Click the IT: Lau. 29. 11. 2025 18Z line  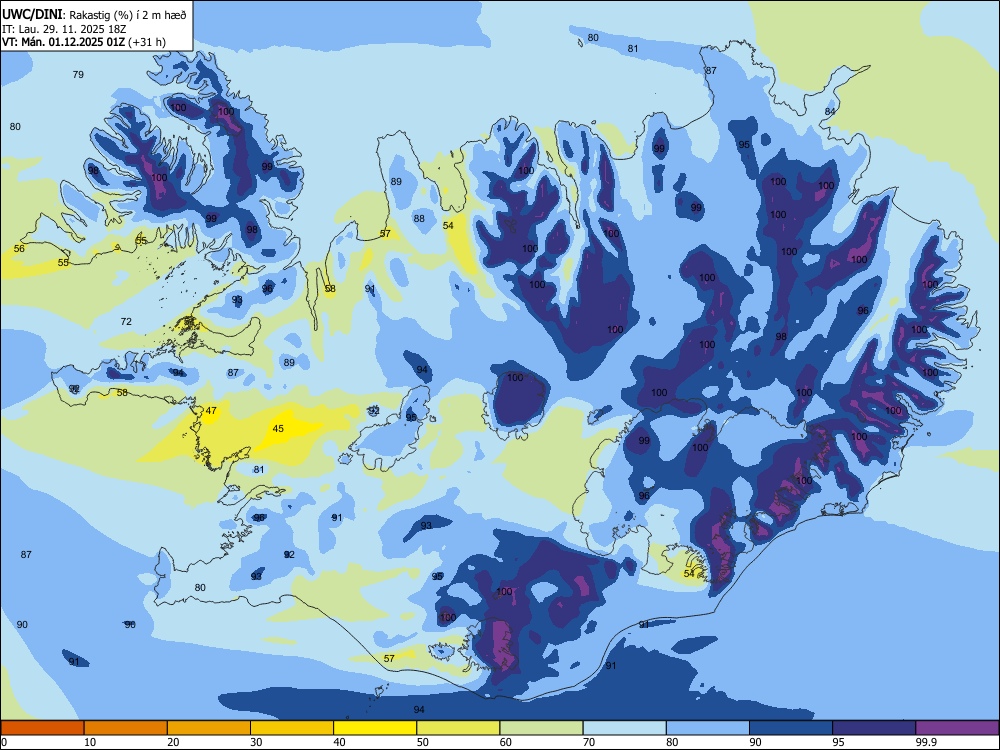[x=64, y=29]
